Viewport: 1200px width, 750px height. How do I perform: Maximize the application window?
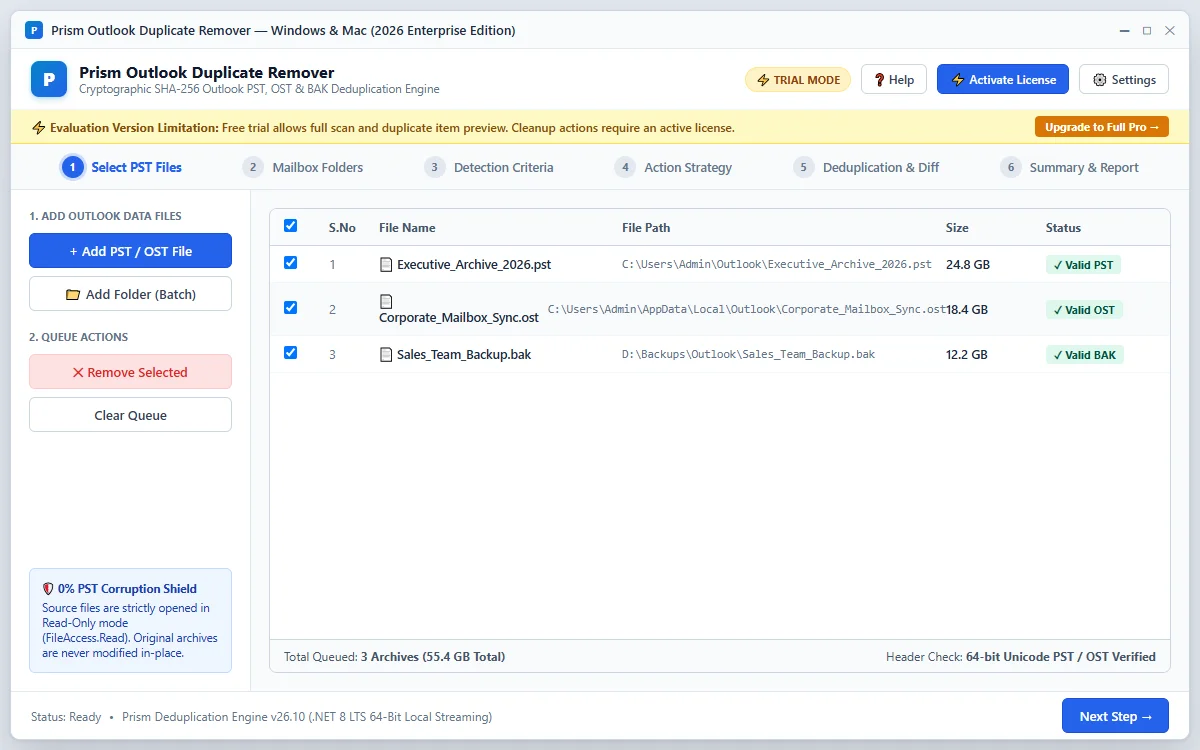1147,30
